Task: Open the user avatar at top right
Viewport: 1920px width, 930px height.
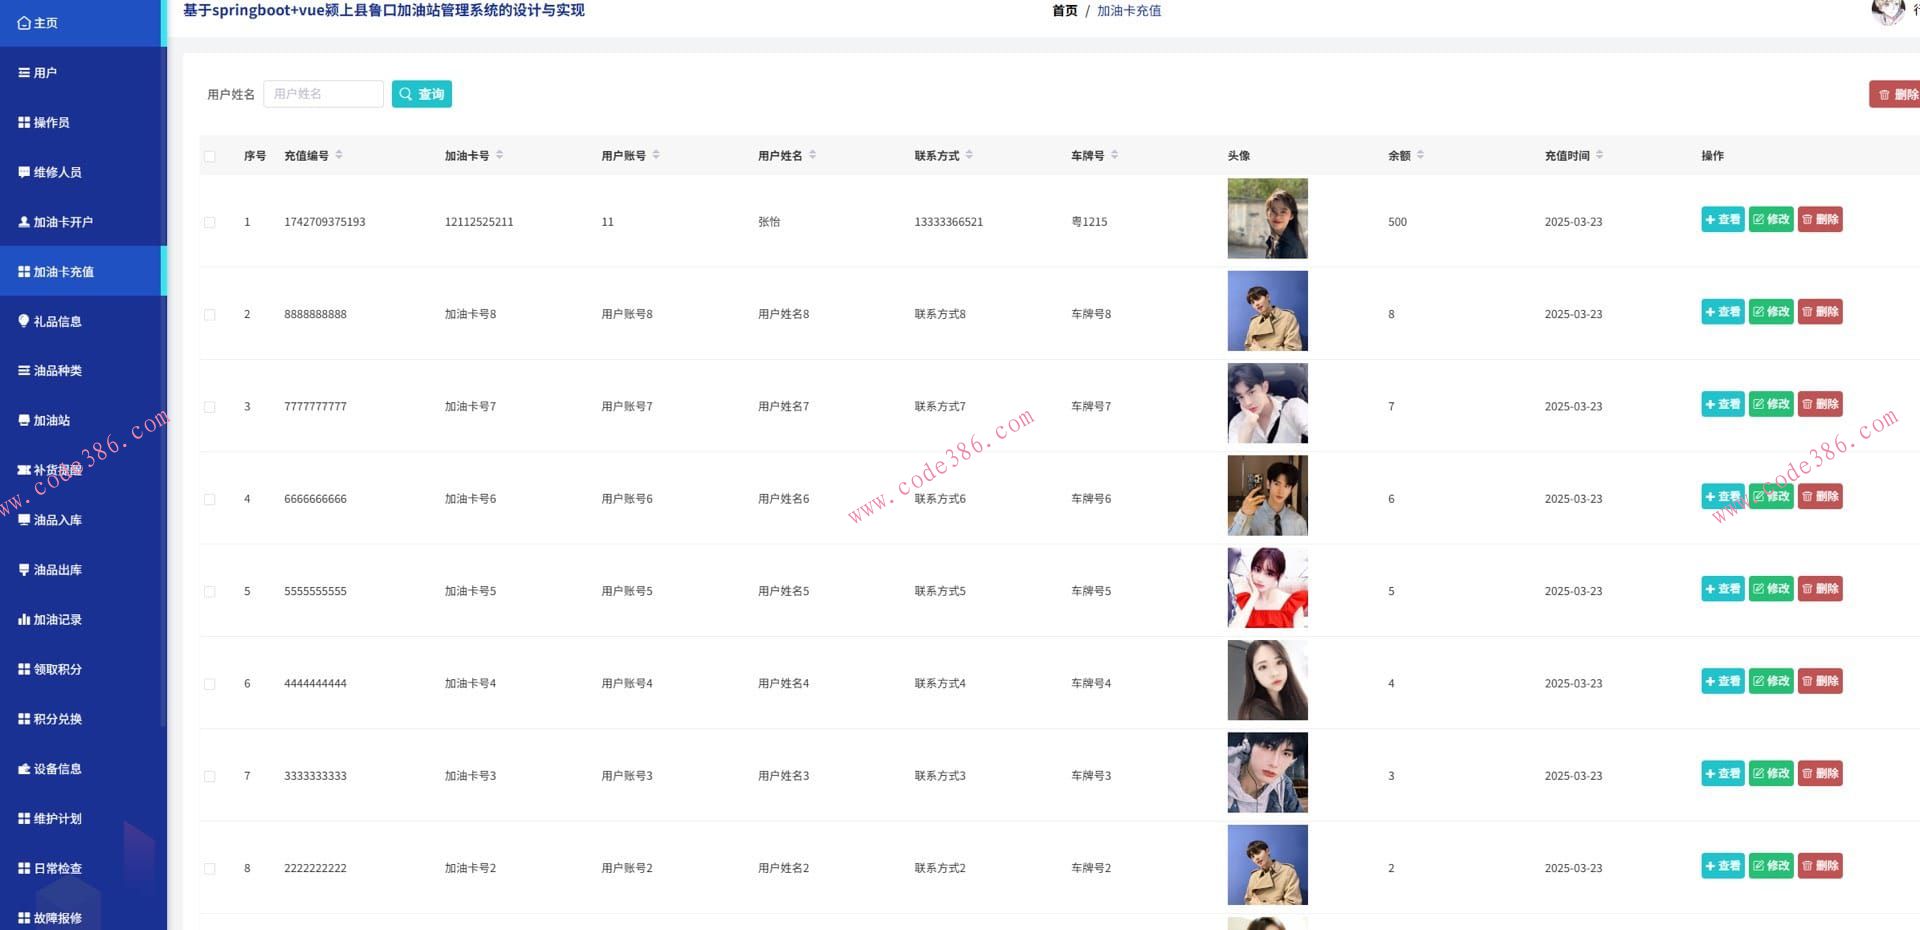Action: [x=1887, y=11]
